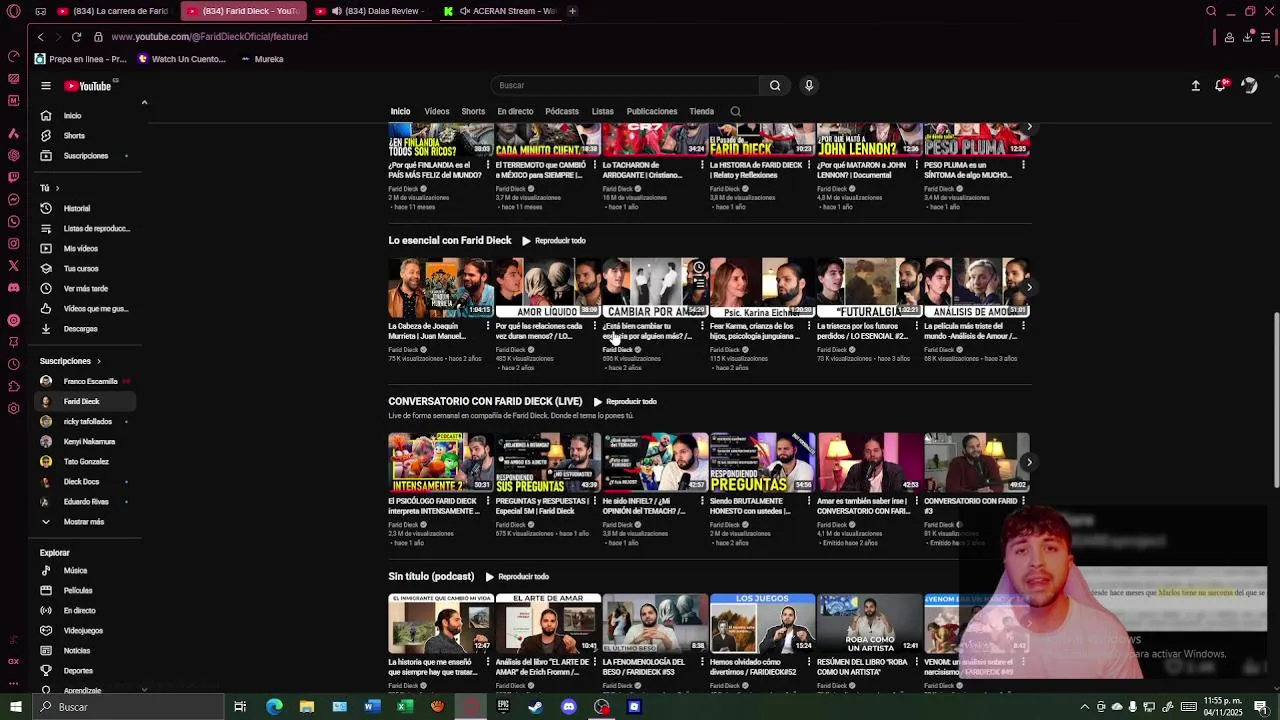Open LOS JUEGOS podcast thumbnail

(762, 623)
